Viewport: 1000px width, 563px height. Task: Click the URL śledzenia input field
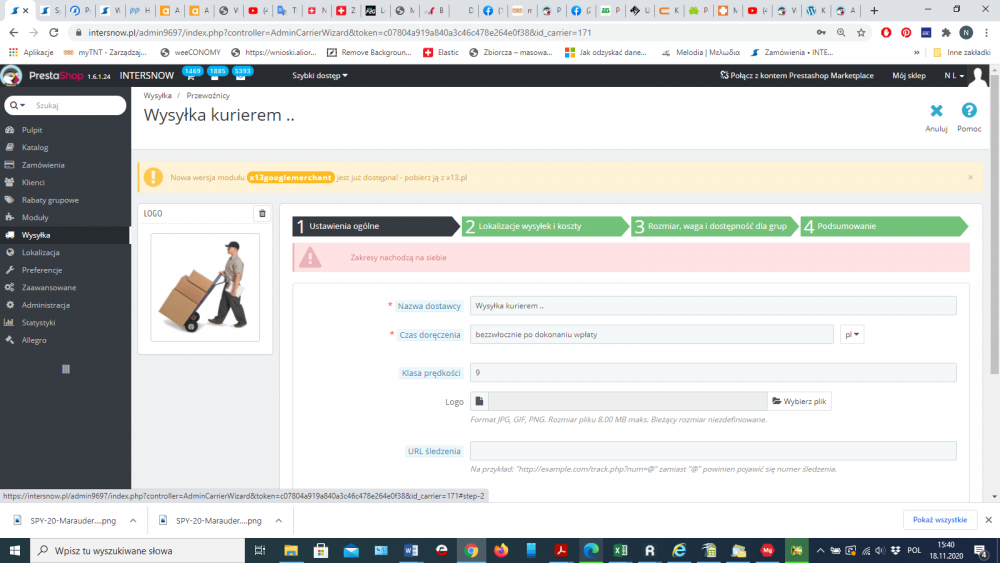click(713, 451)
